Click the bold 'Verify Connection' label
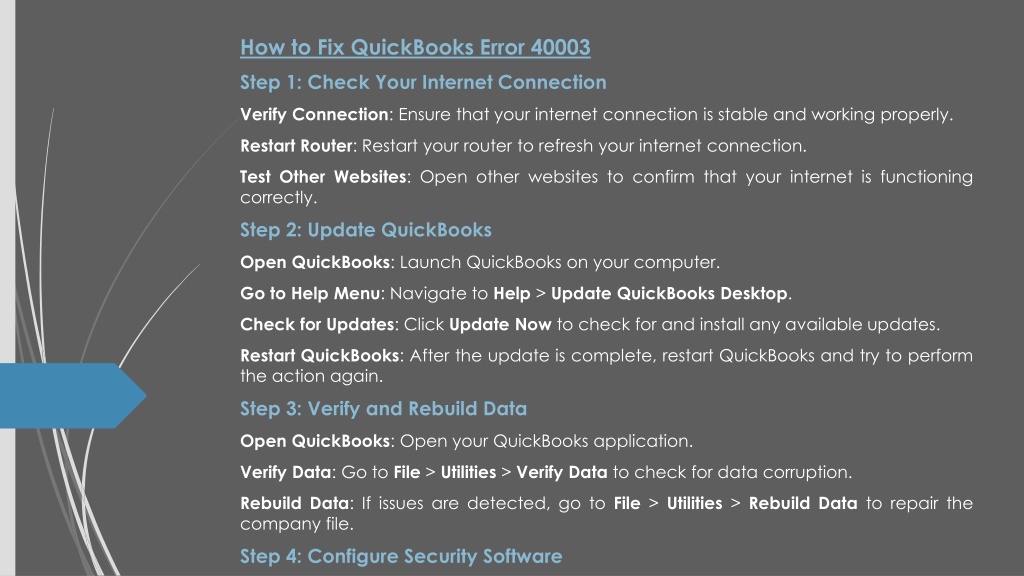 click(314, 114)
